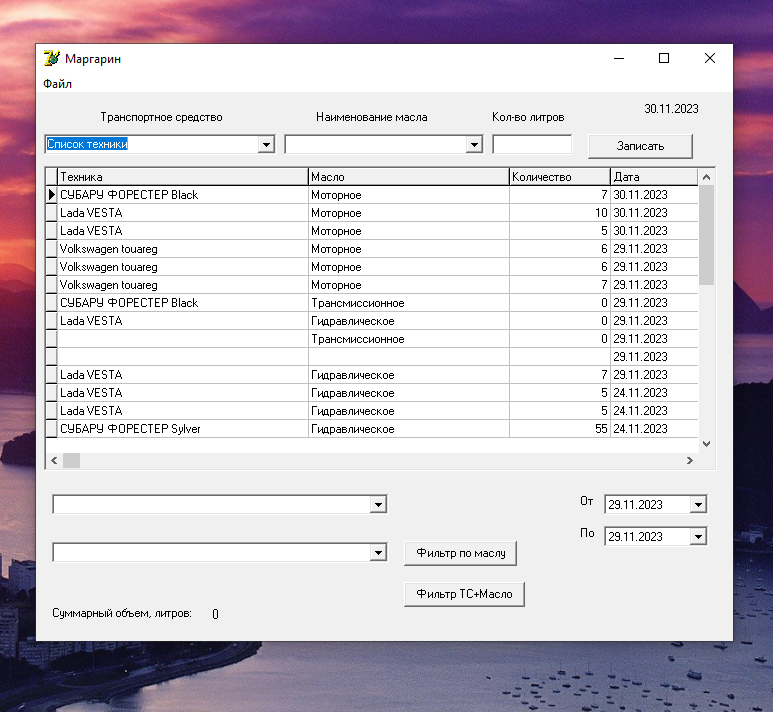Minimize the Маргарин window
The height and width of the screenshot is (712, 773).
(619, 58)
